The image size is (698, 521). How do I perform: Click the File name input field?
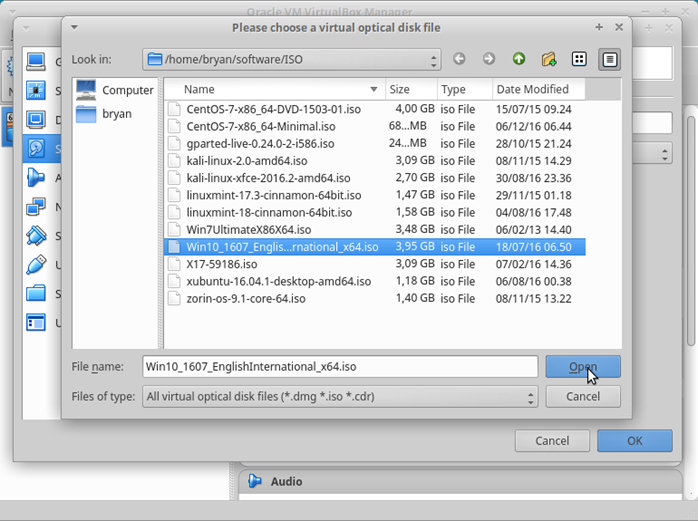(340, 366)
